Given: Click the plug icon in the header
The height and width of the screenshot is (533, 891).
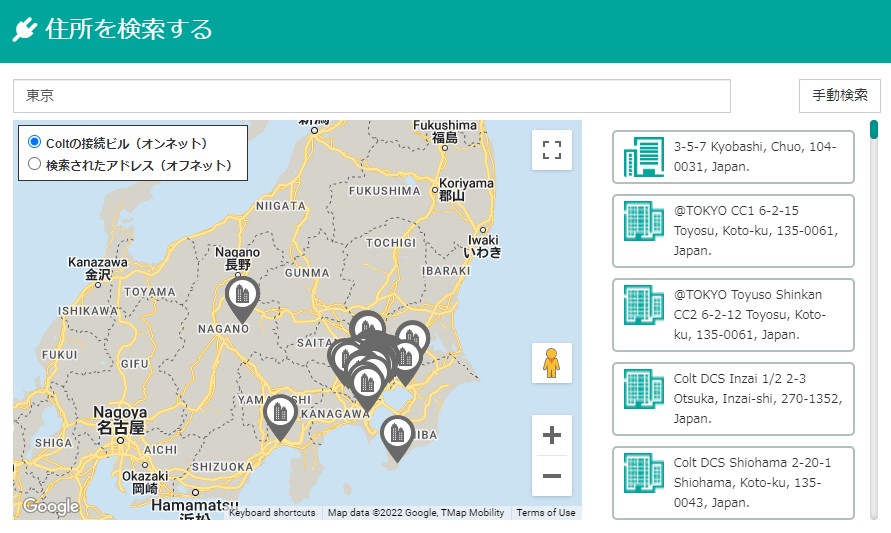Looking at the screenshot, I should (x=24, y=30).
